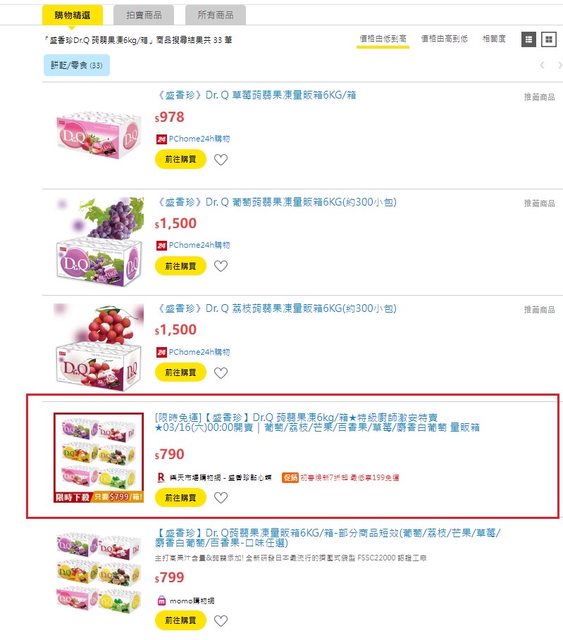Go to next category with right chevron

[560, 65]
